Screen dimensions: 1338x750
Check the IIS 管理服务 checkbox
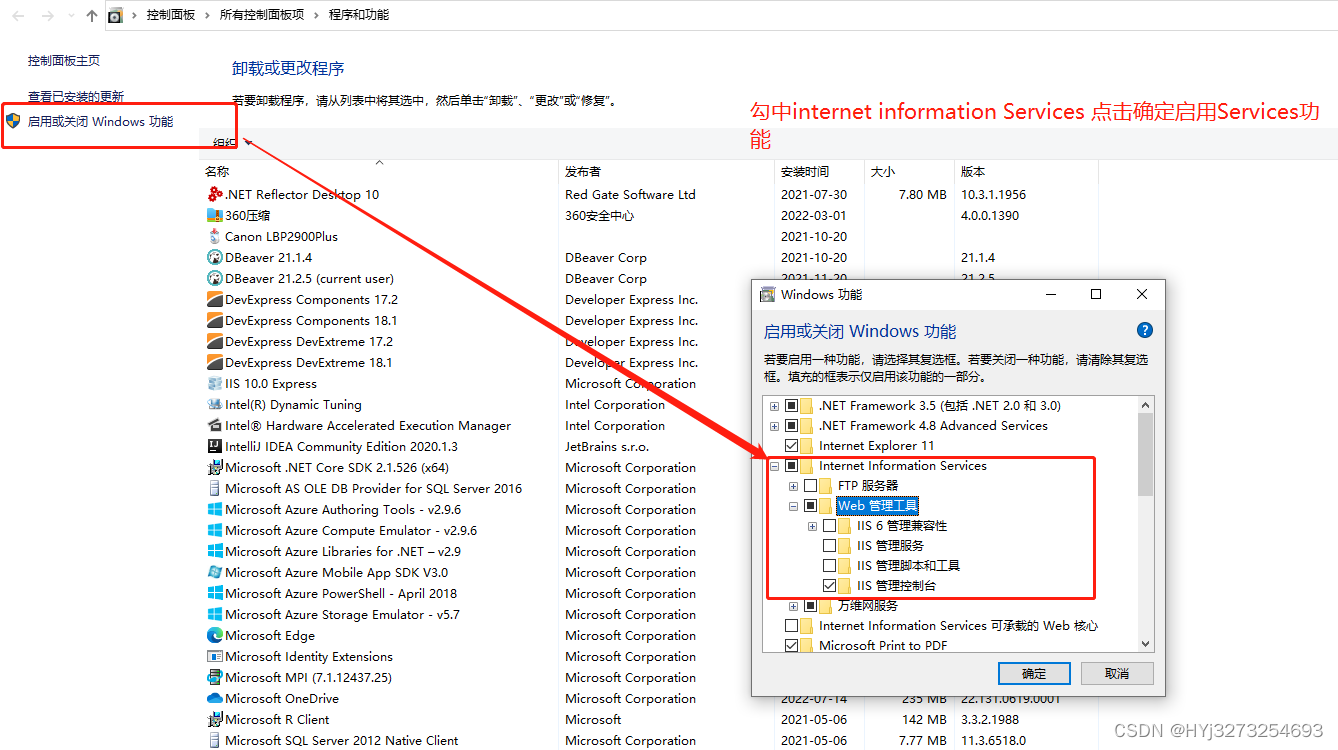[830, 546]
